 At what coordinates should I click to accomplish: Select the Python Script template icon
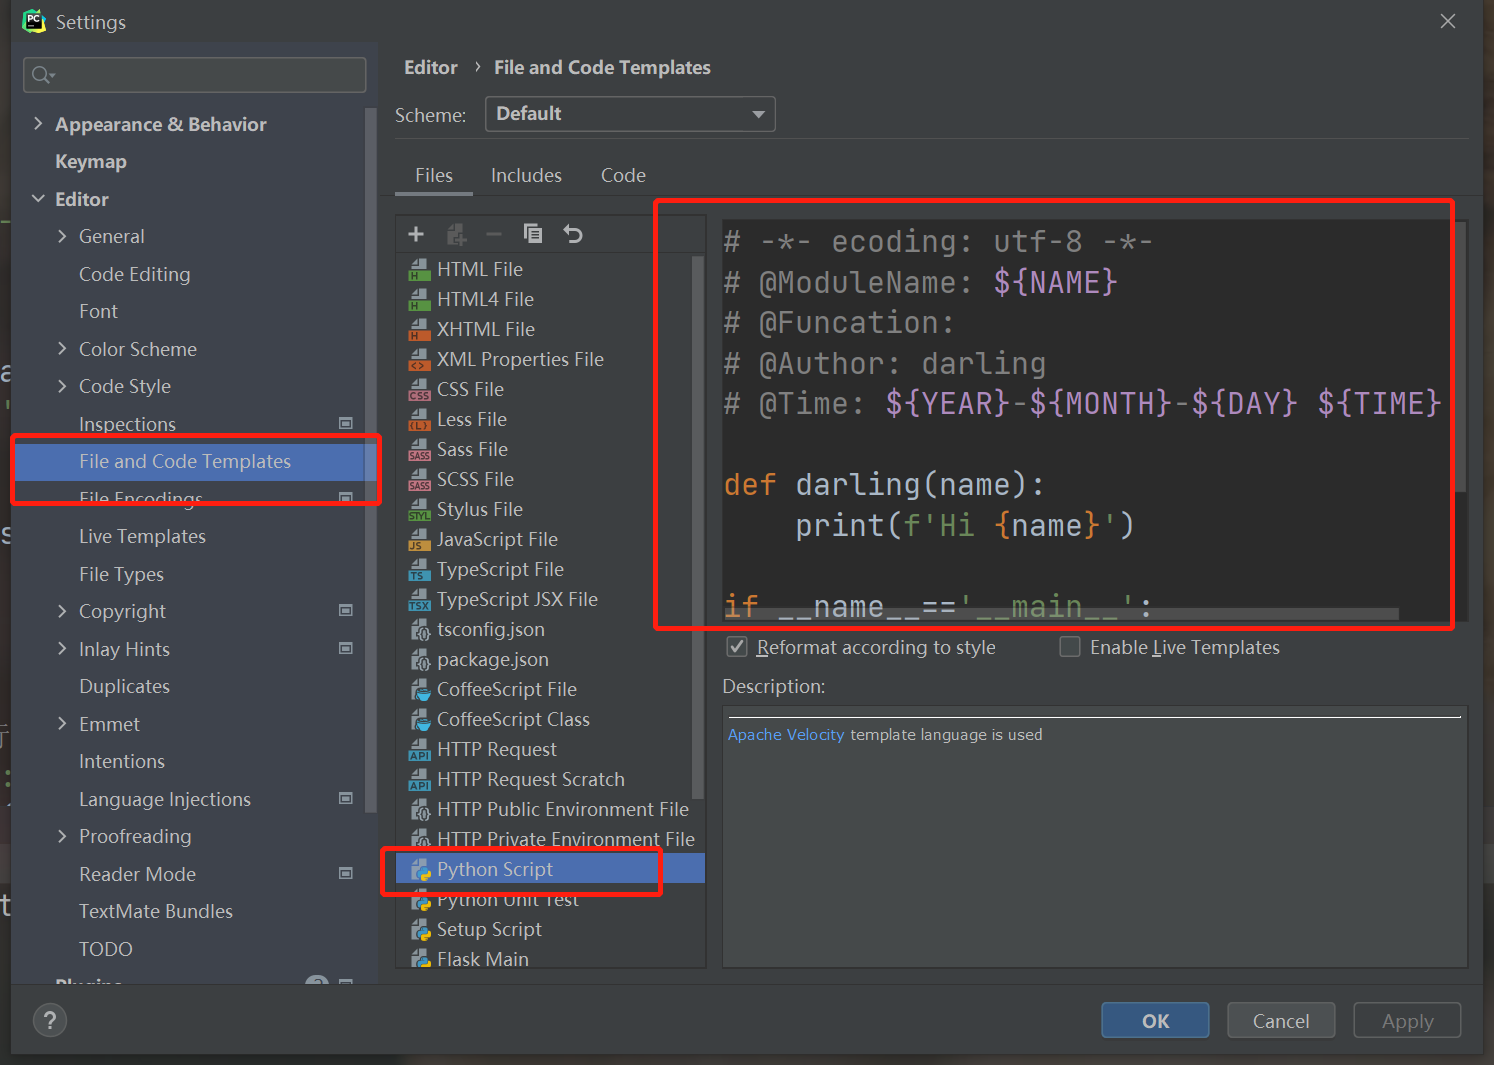(x=421, y=870)
